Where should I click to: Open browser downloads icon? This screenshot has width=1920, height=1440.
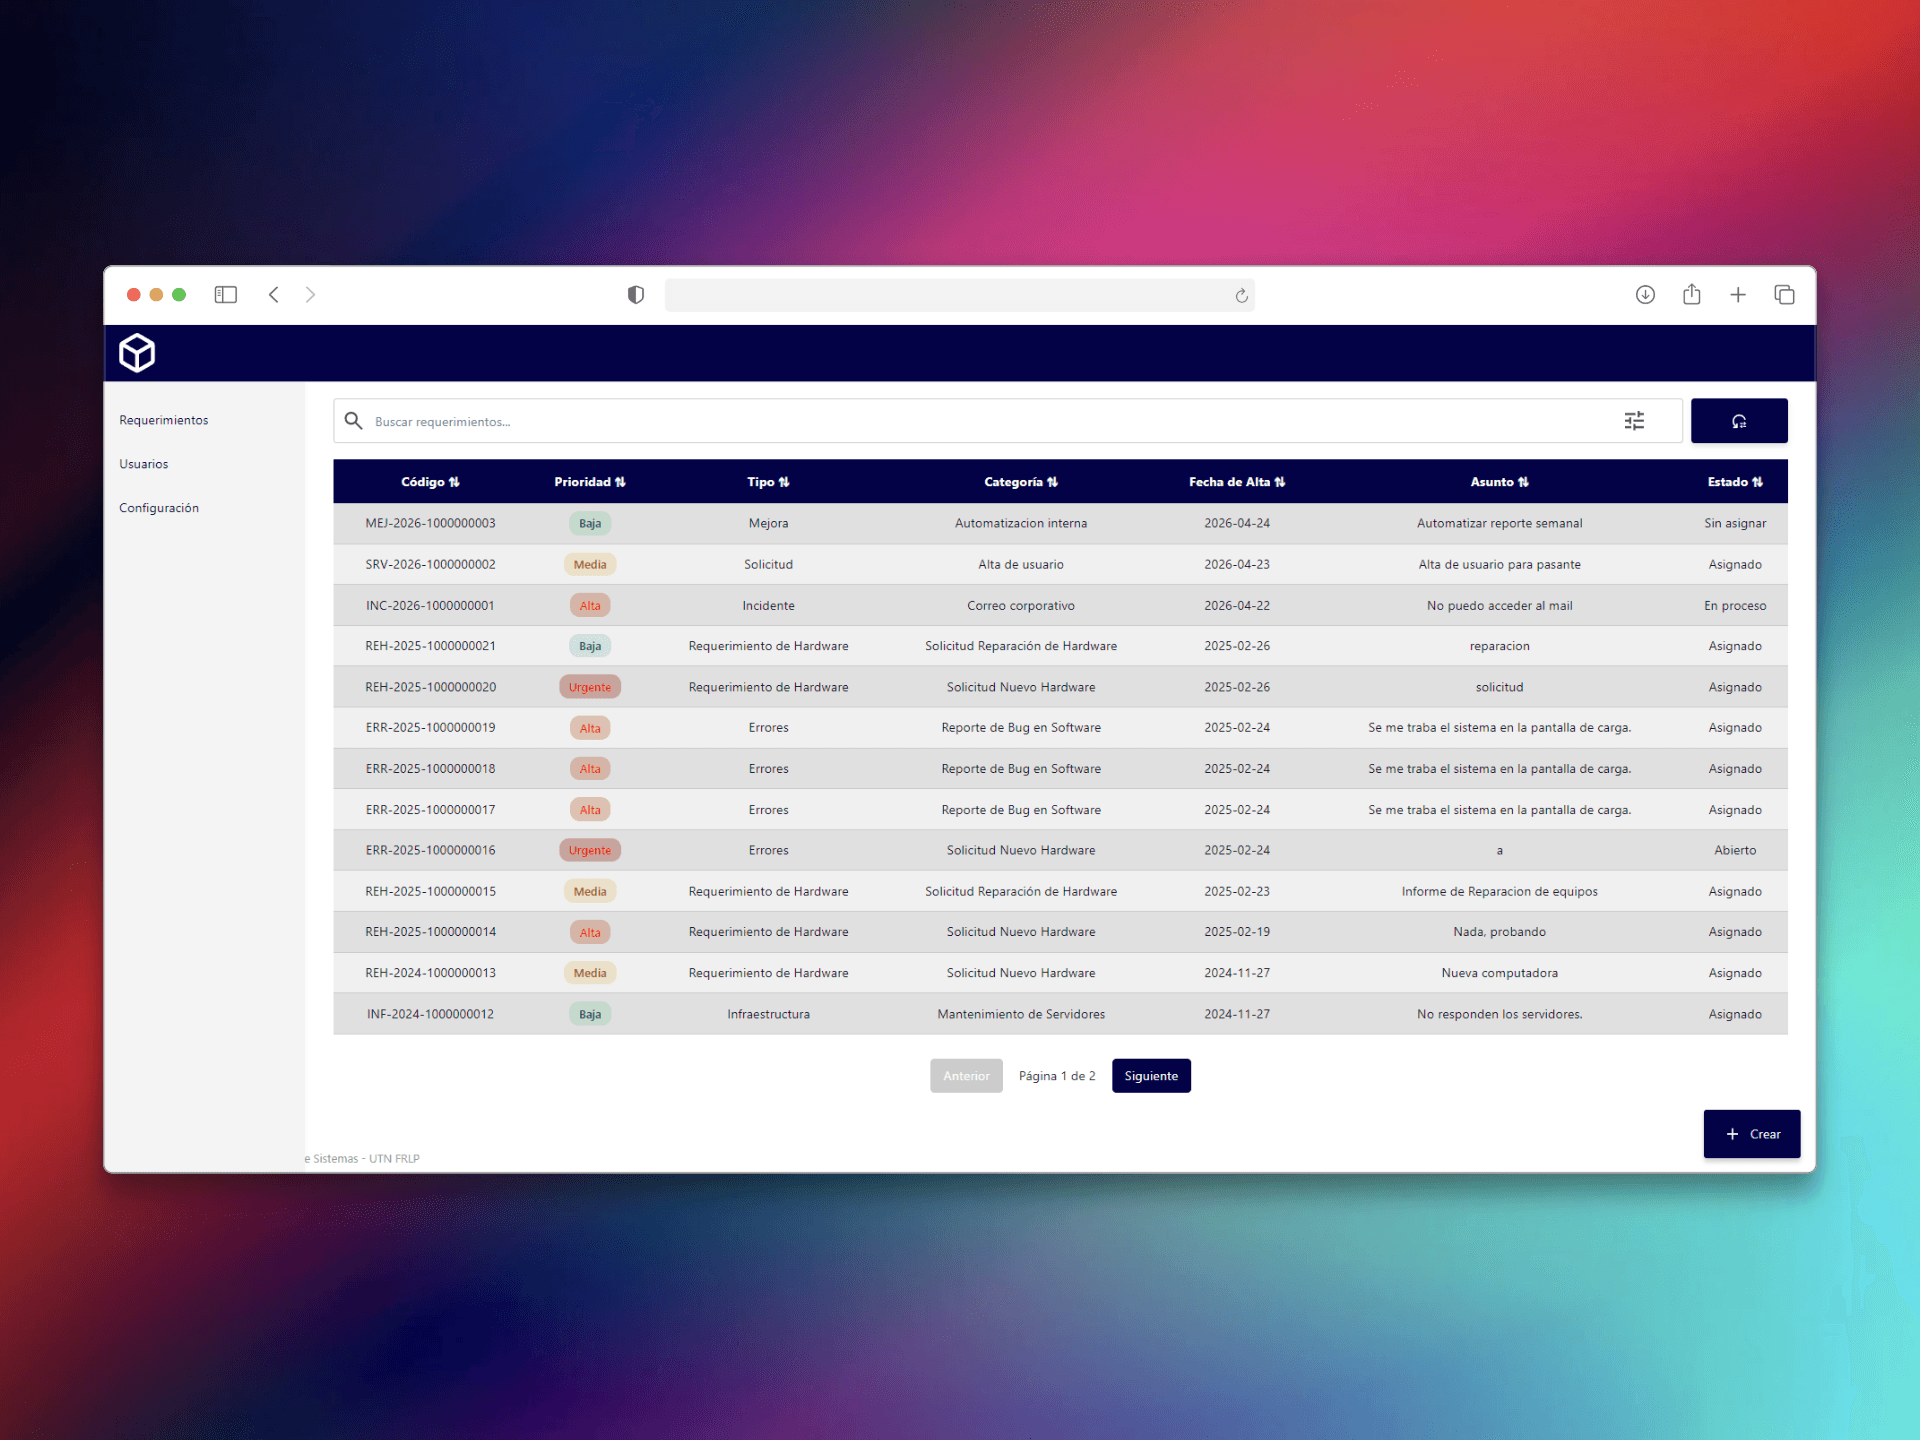click(x=1645, y=295)
